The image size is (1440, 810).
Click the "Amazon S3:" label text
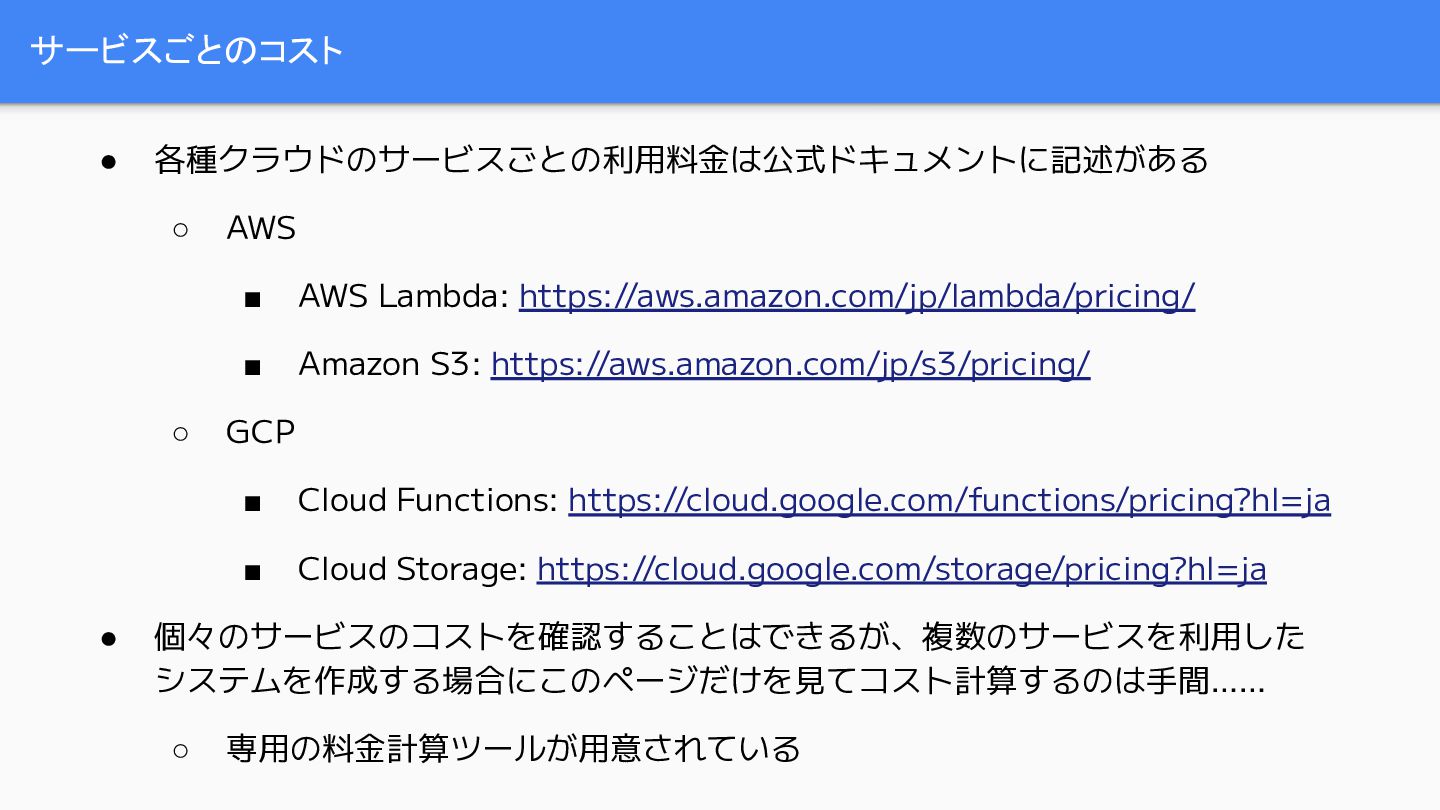pyautogui.click(x=390, y=364)
